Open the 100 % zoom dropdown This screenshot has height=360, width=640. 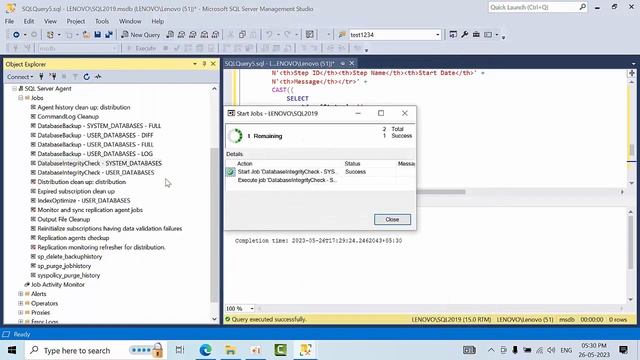point(252,309)
